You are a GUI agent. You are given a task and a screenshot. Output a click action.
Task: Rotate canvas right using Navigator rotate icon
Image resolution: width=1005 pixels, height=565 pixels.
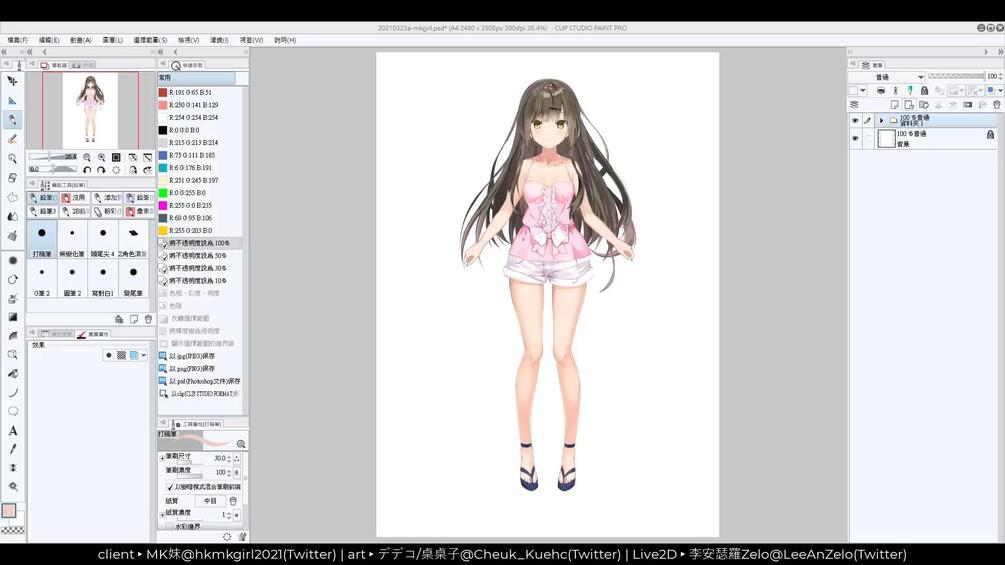point(101,170)
